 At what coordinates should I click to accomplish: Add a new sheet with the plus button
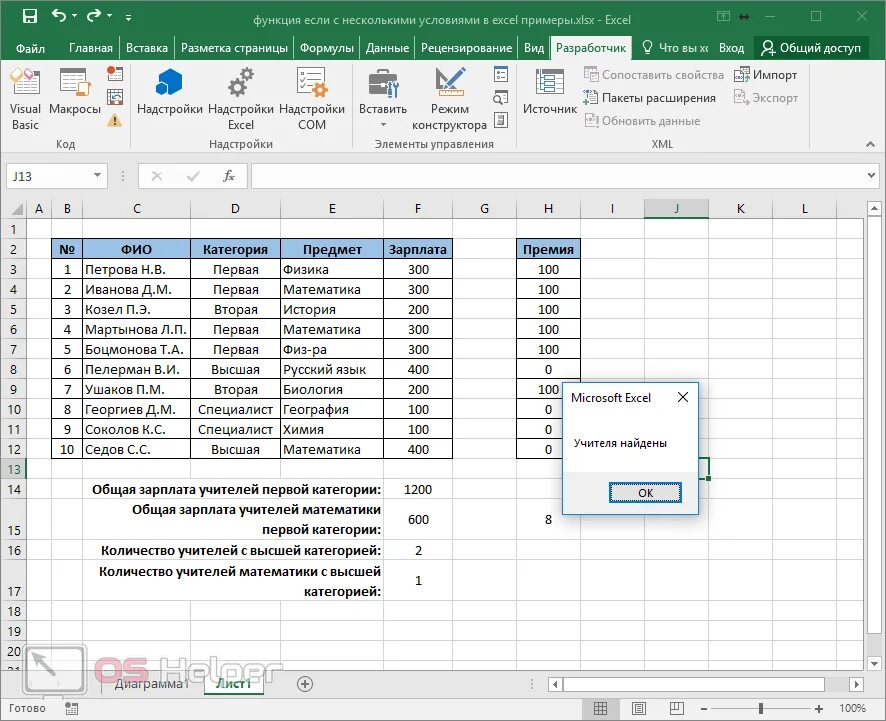point(305,684)
